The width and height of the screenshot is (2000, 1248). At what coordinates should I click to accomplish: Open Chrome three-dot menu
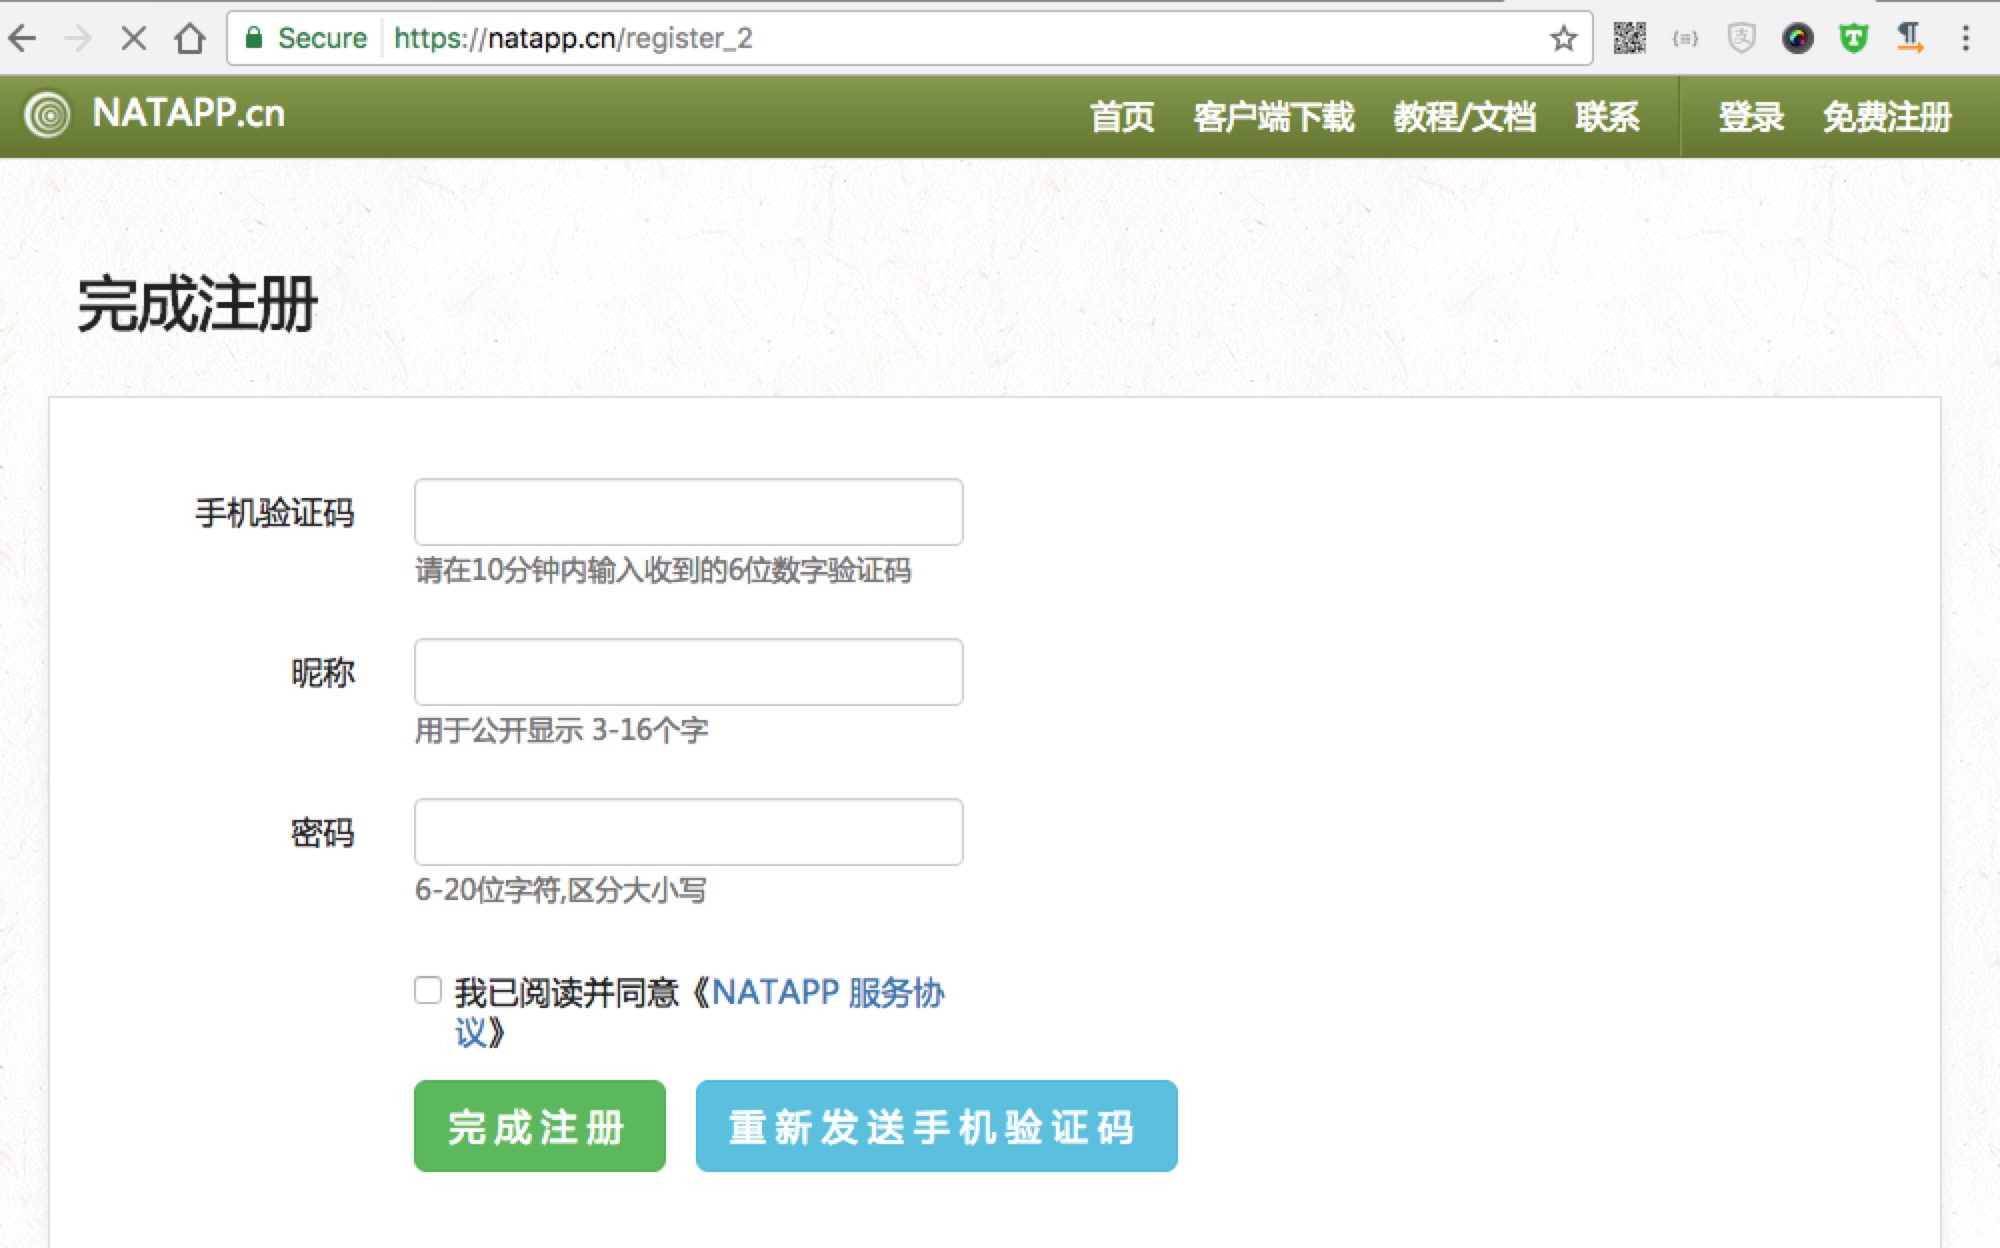(1965, 39)
